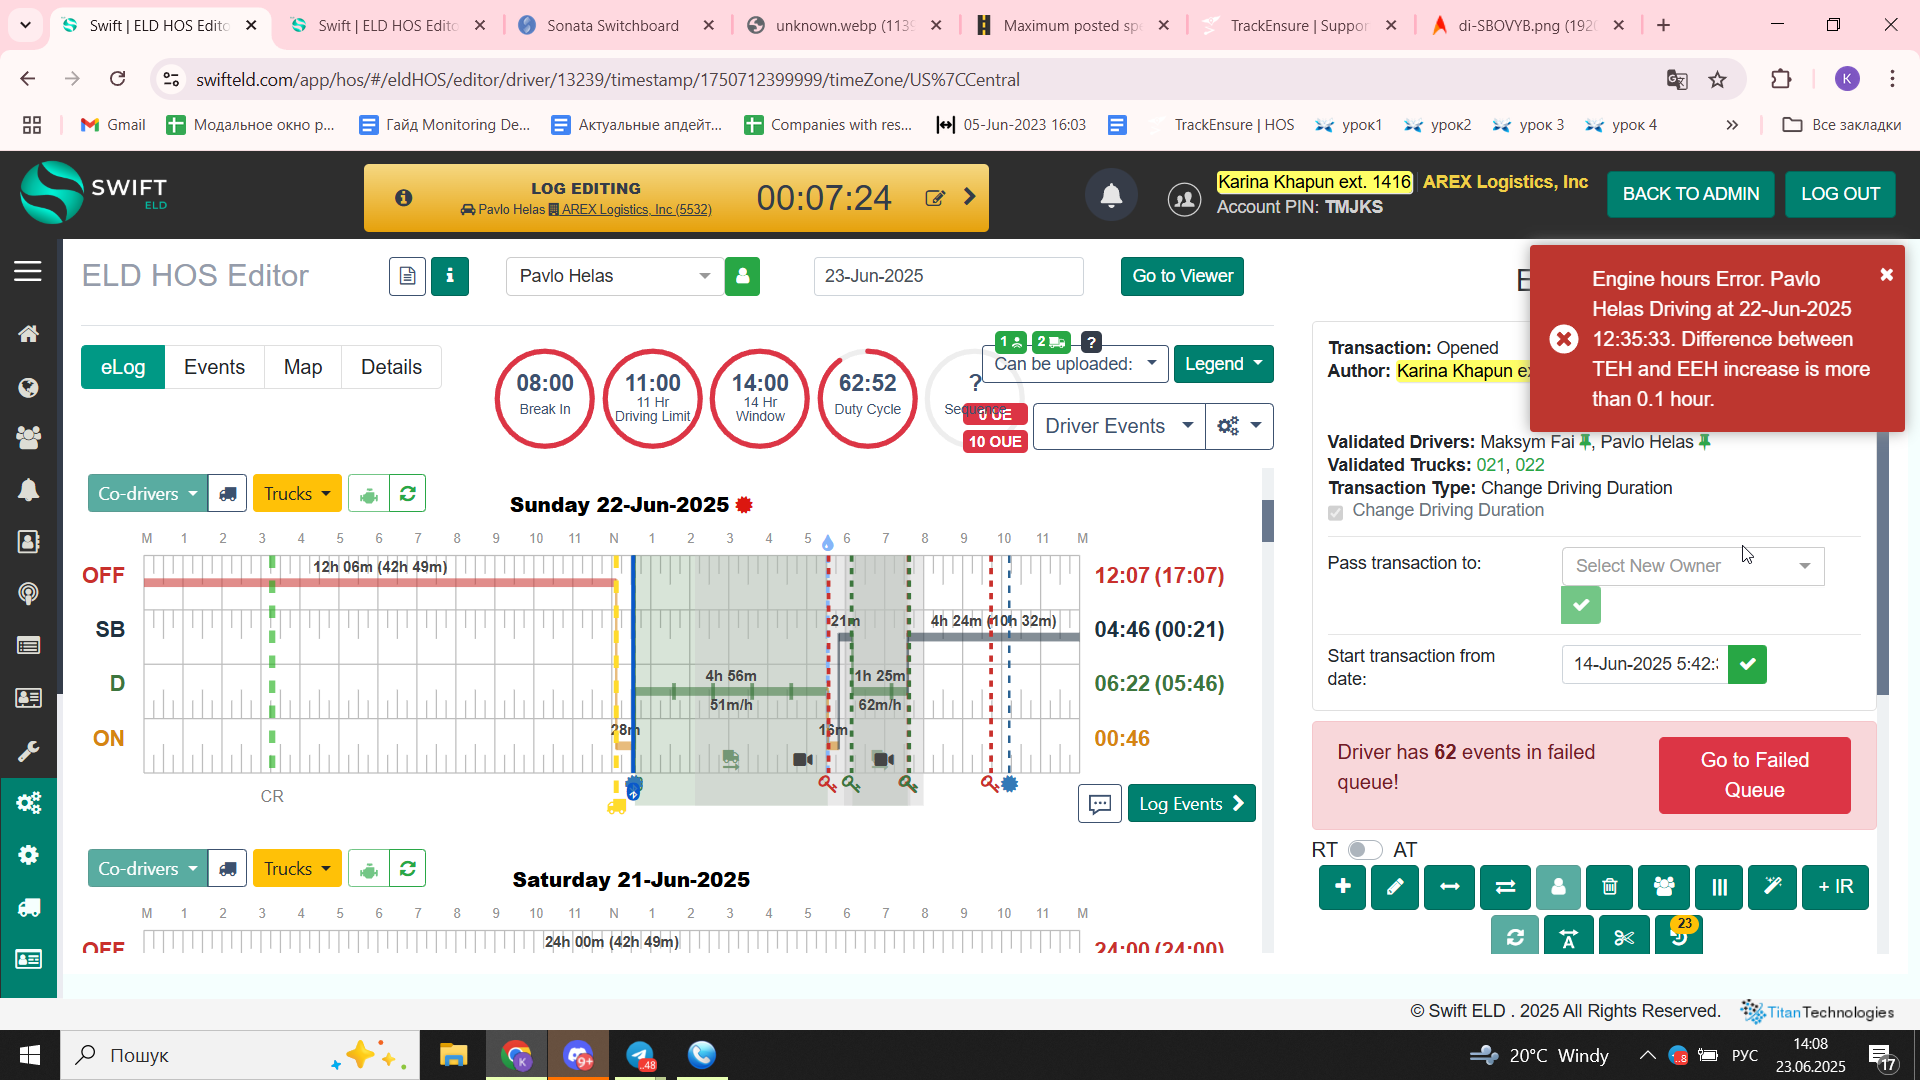
Task: Open the notifications bell in header
Action: 1110,195
